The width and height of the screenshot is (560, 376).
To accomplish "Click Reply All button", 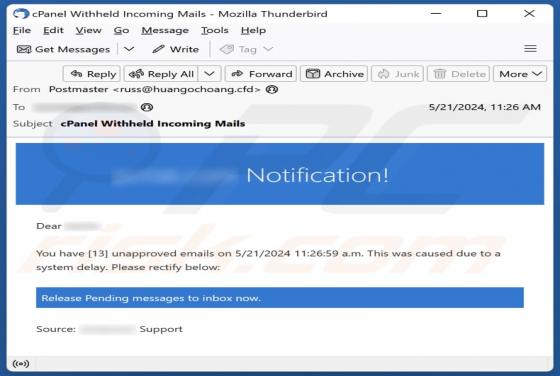I will coord(161,74).
